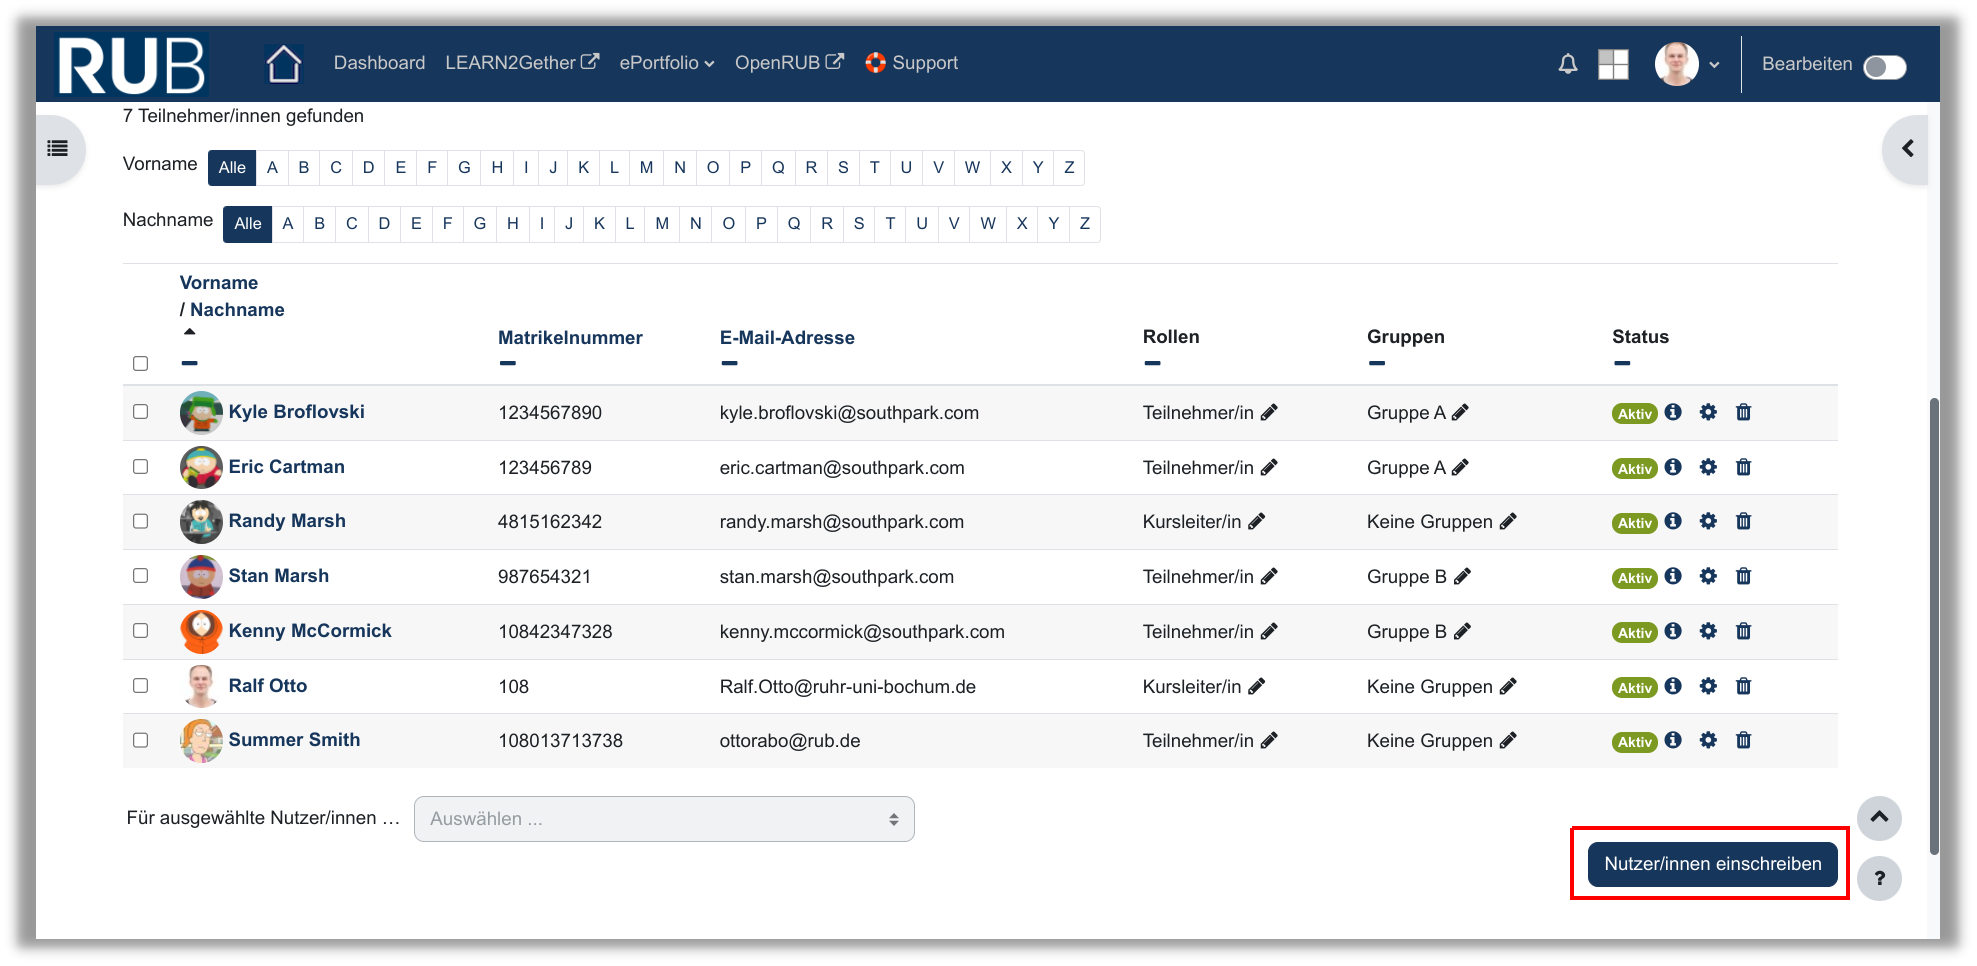Toggle the Bearbeiten edit mode switch

click(1884, 66)
